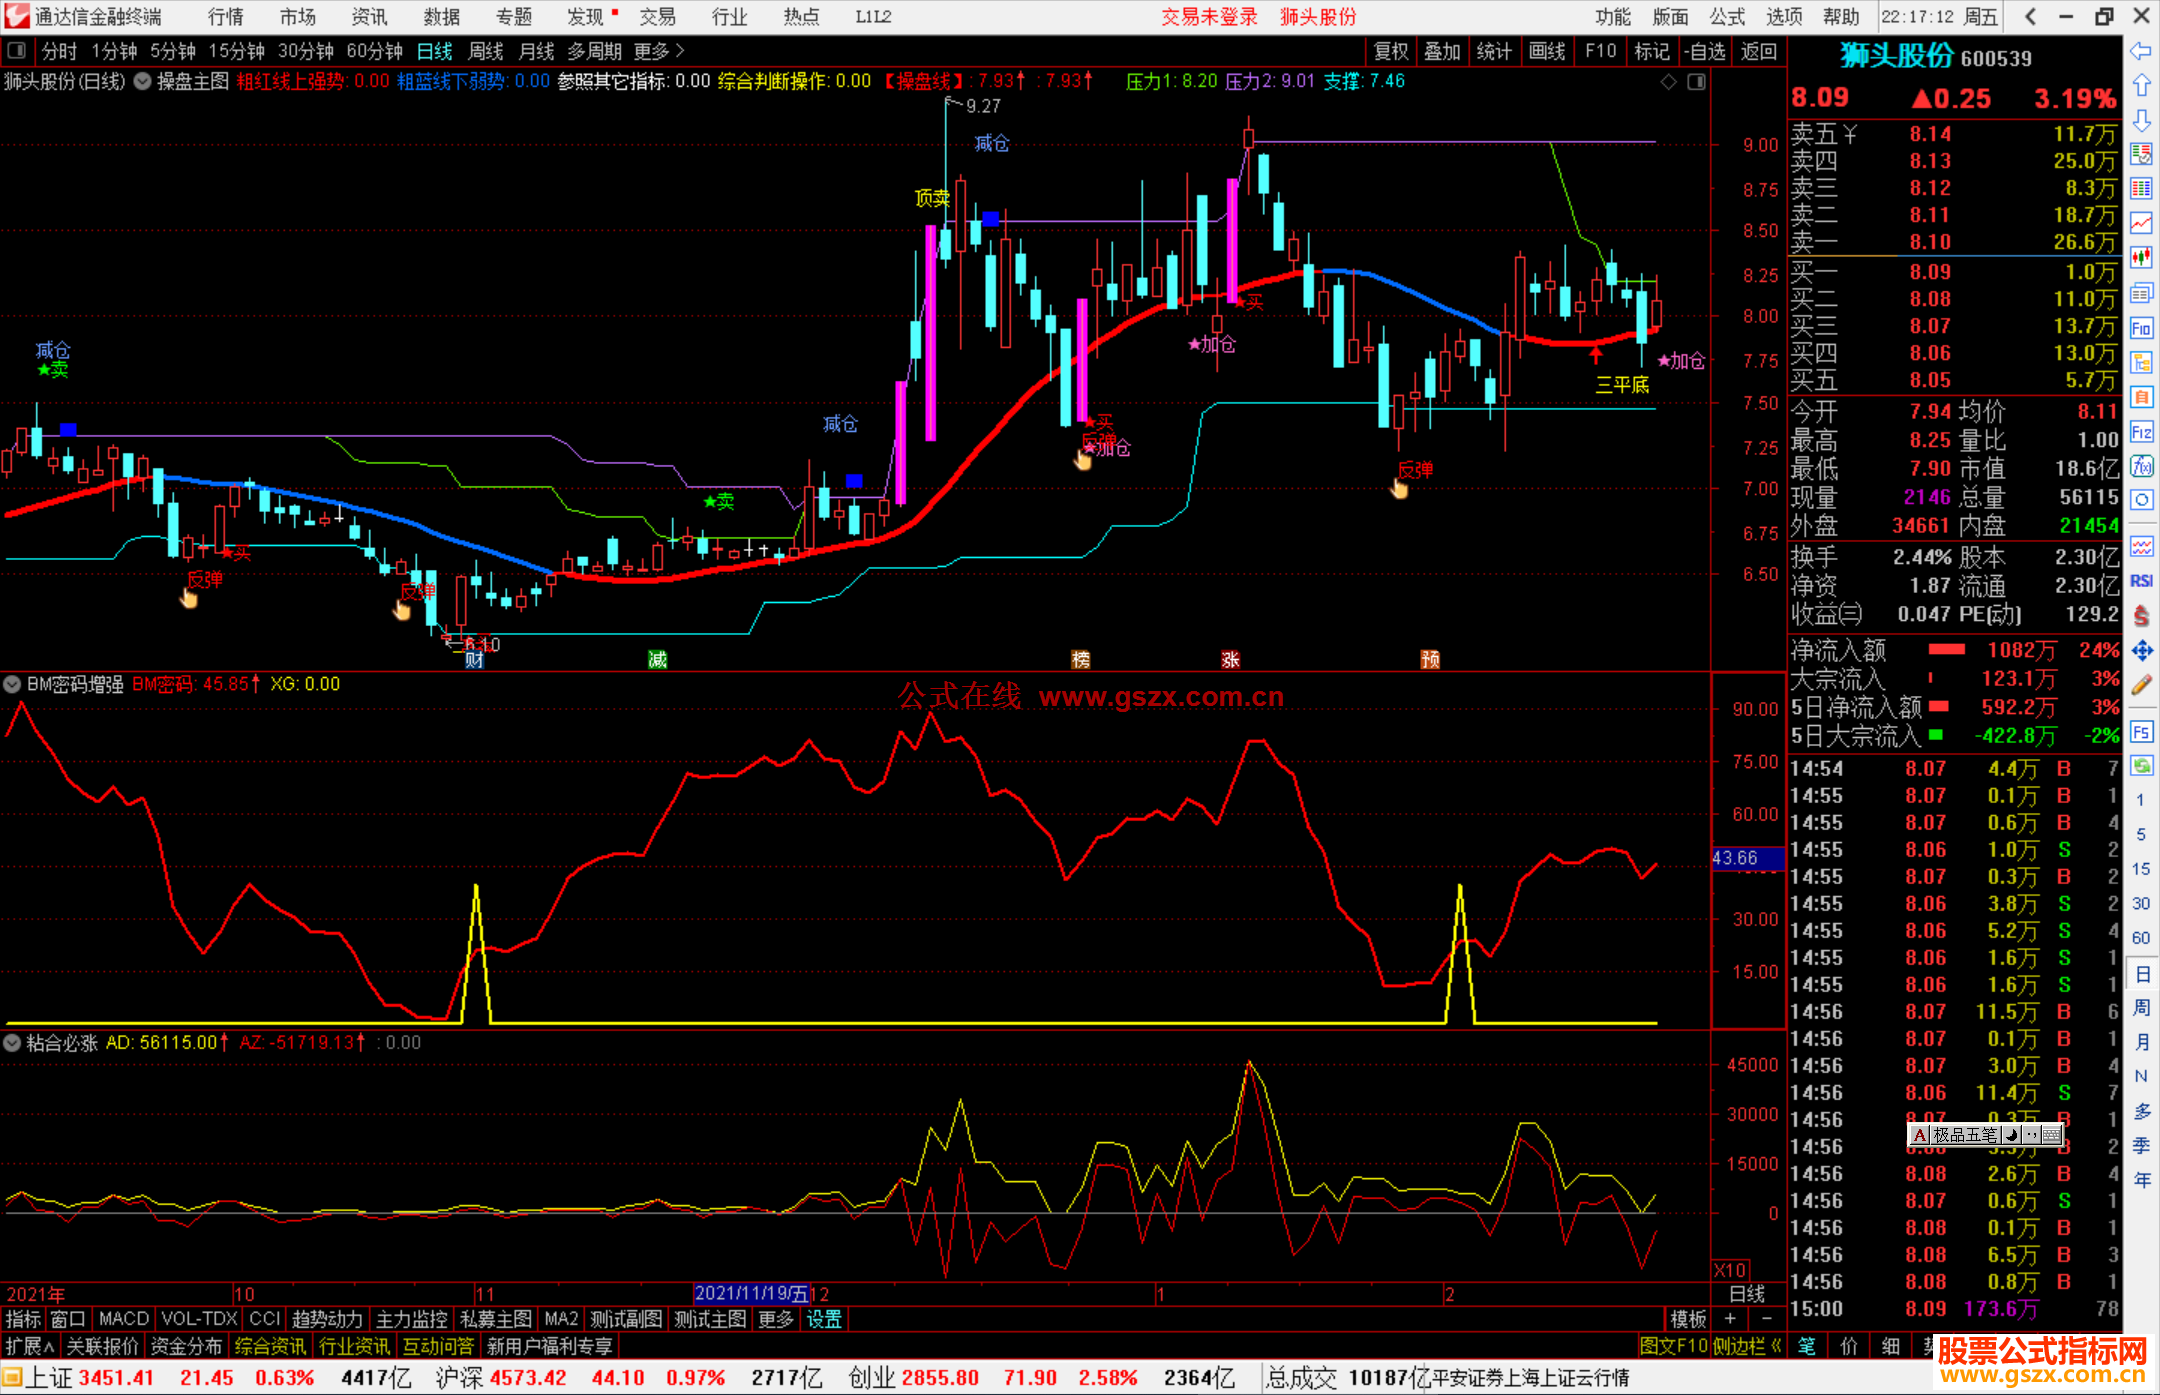2160x1395 pixels.
Task: Open the 模板 template dropdown
Action: coord(1689,1319)
